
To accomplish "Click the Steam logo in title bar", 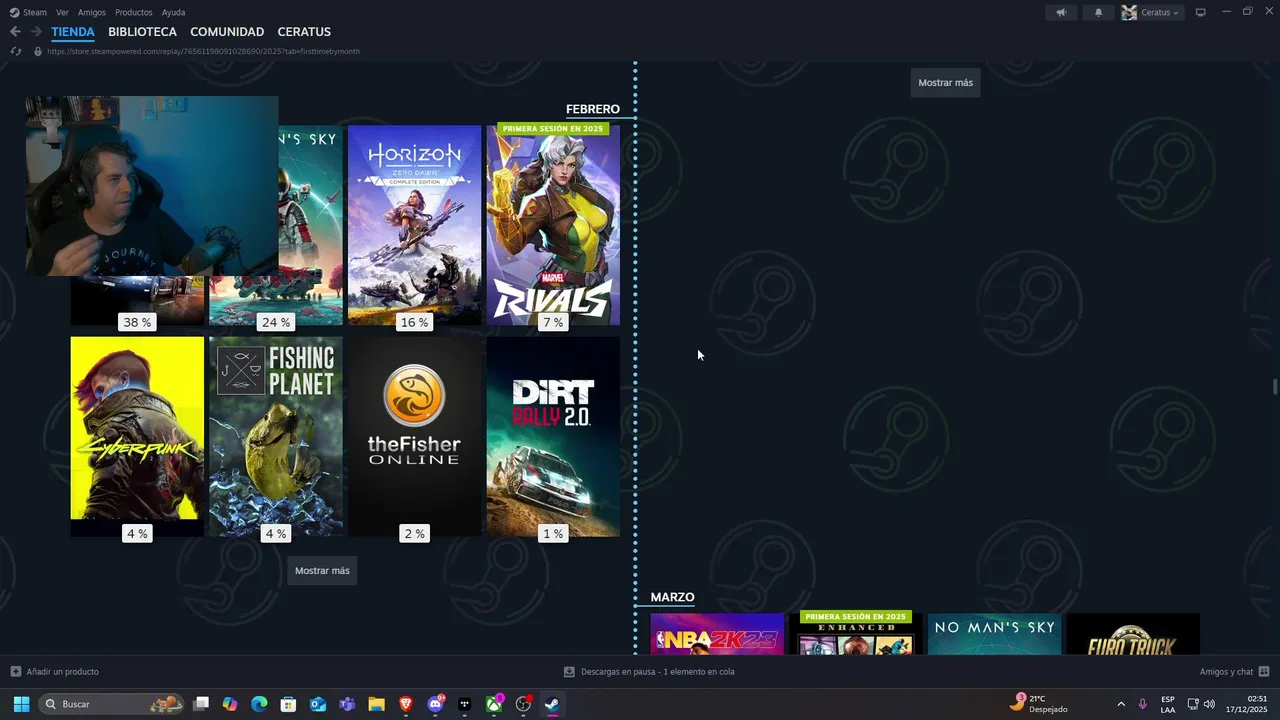I will pos(14,12).
